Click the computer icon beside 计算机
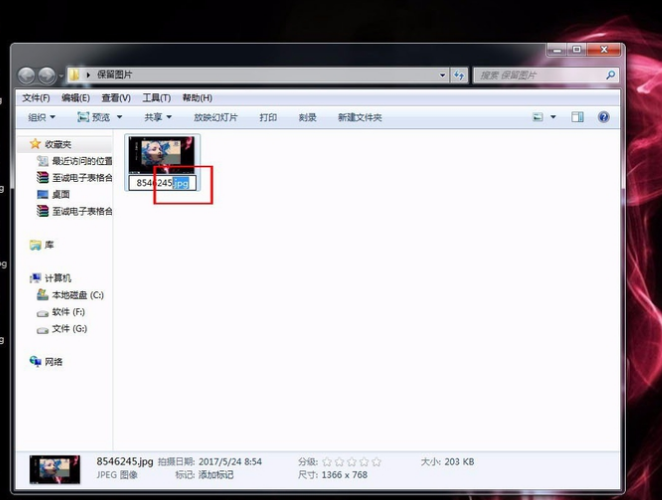Viewport: 662px width, 500px height. pos(35,278)
